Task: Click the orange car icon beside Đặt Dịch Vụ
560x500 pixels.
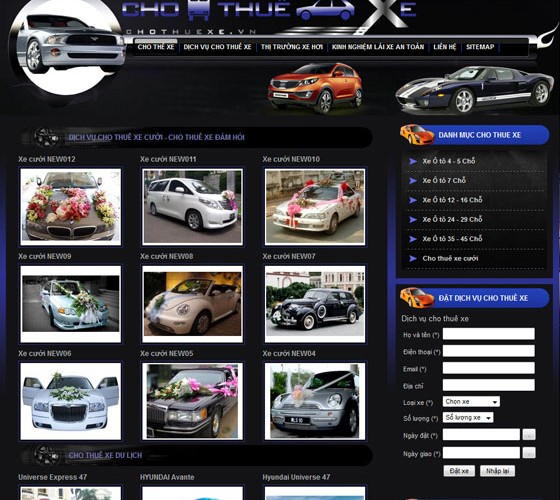Action: (417, 298)
